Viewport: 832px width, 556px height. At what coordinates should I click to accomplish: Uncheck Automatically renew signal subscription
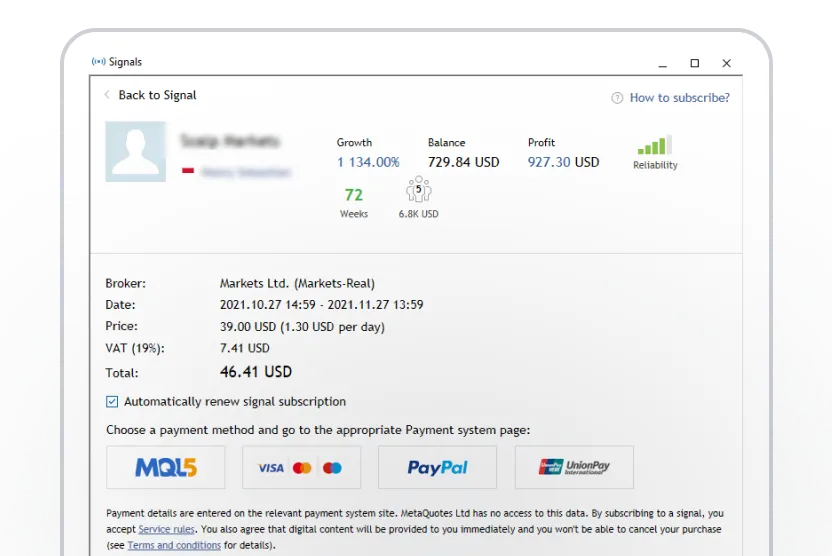112,402
